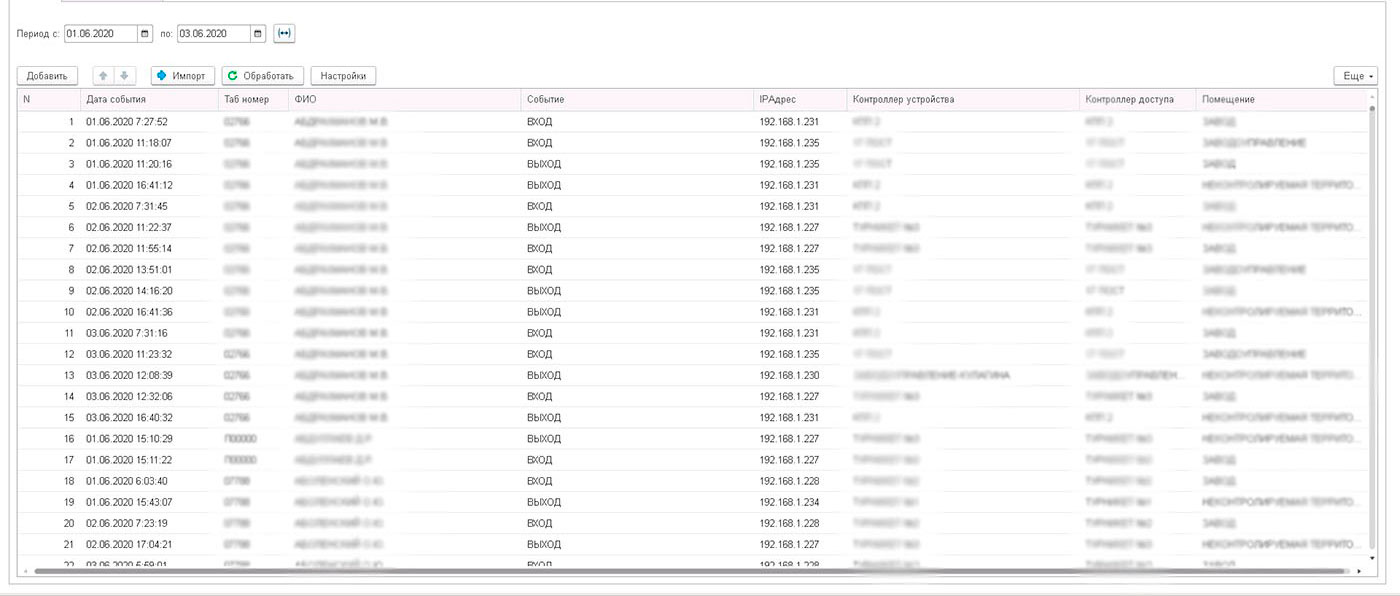Select row 13 dated 03.06.2020 12:08:39
This screenshot has height=596, width=1400.
(x=128, y=375)
